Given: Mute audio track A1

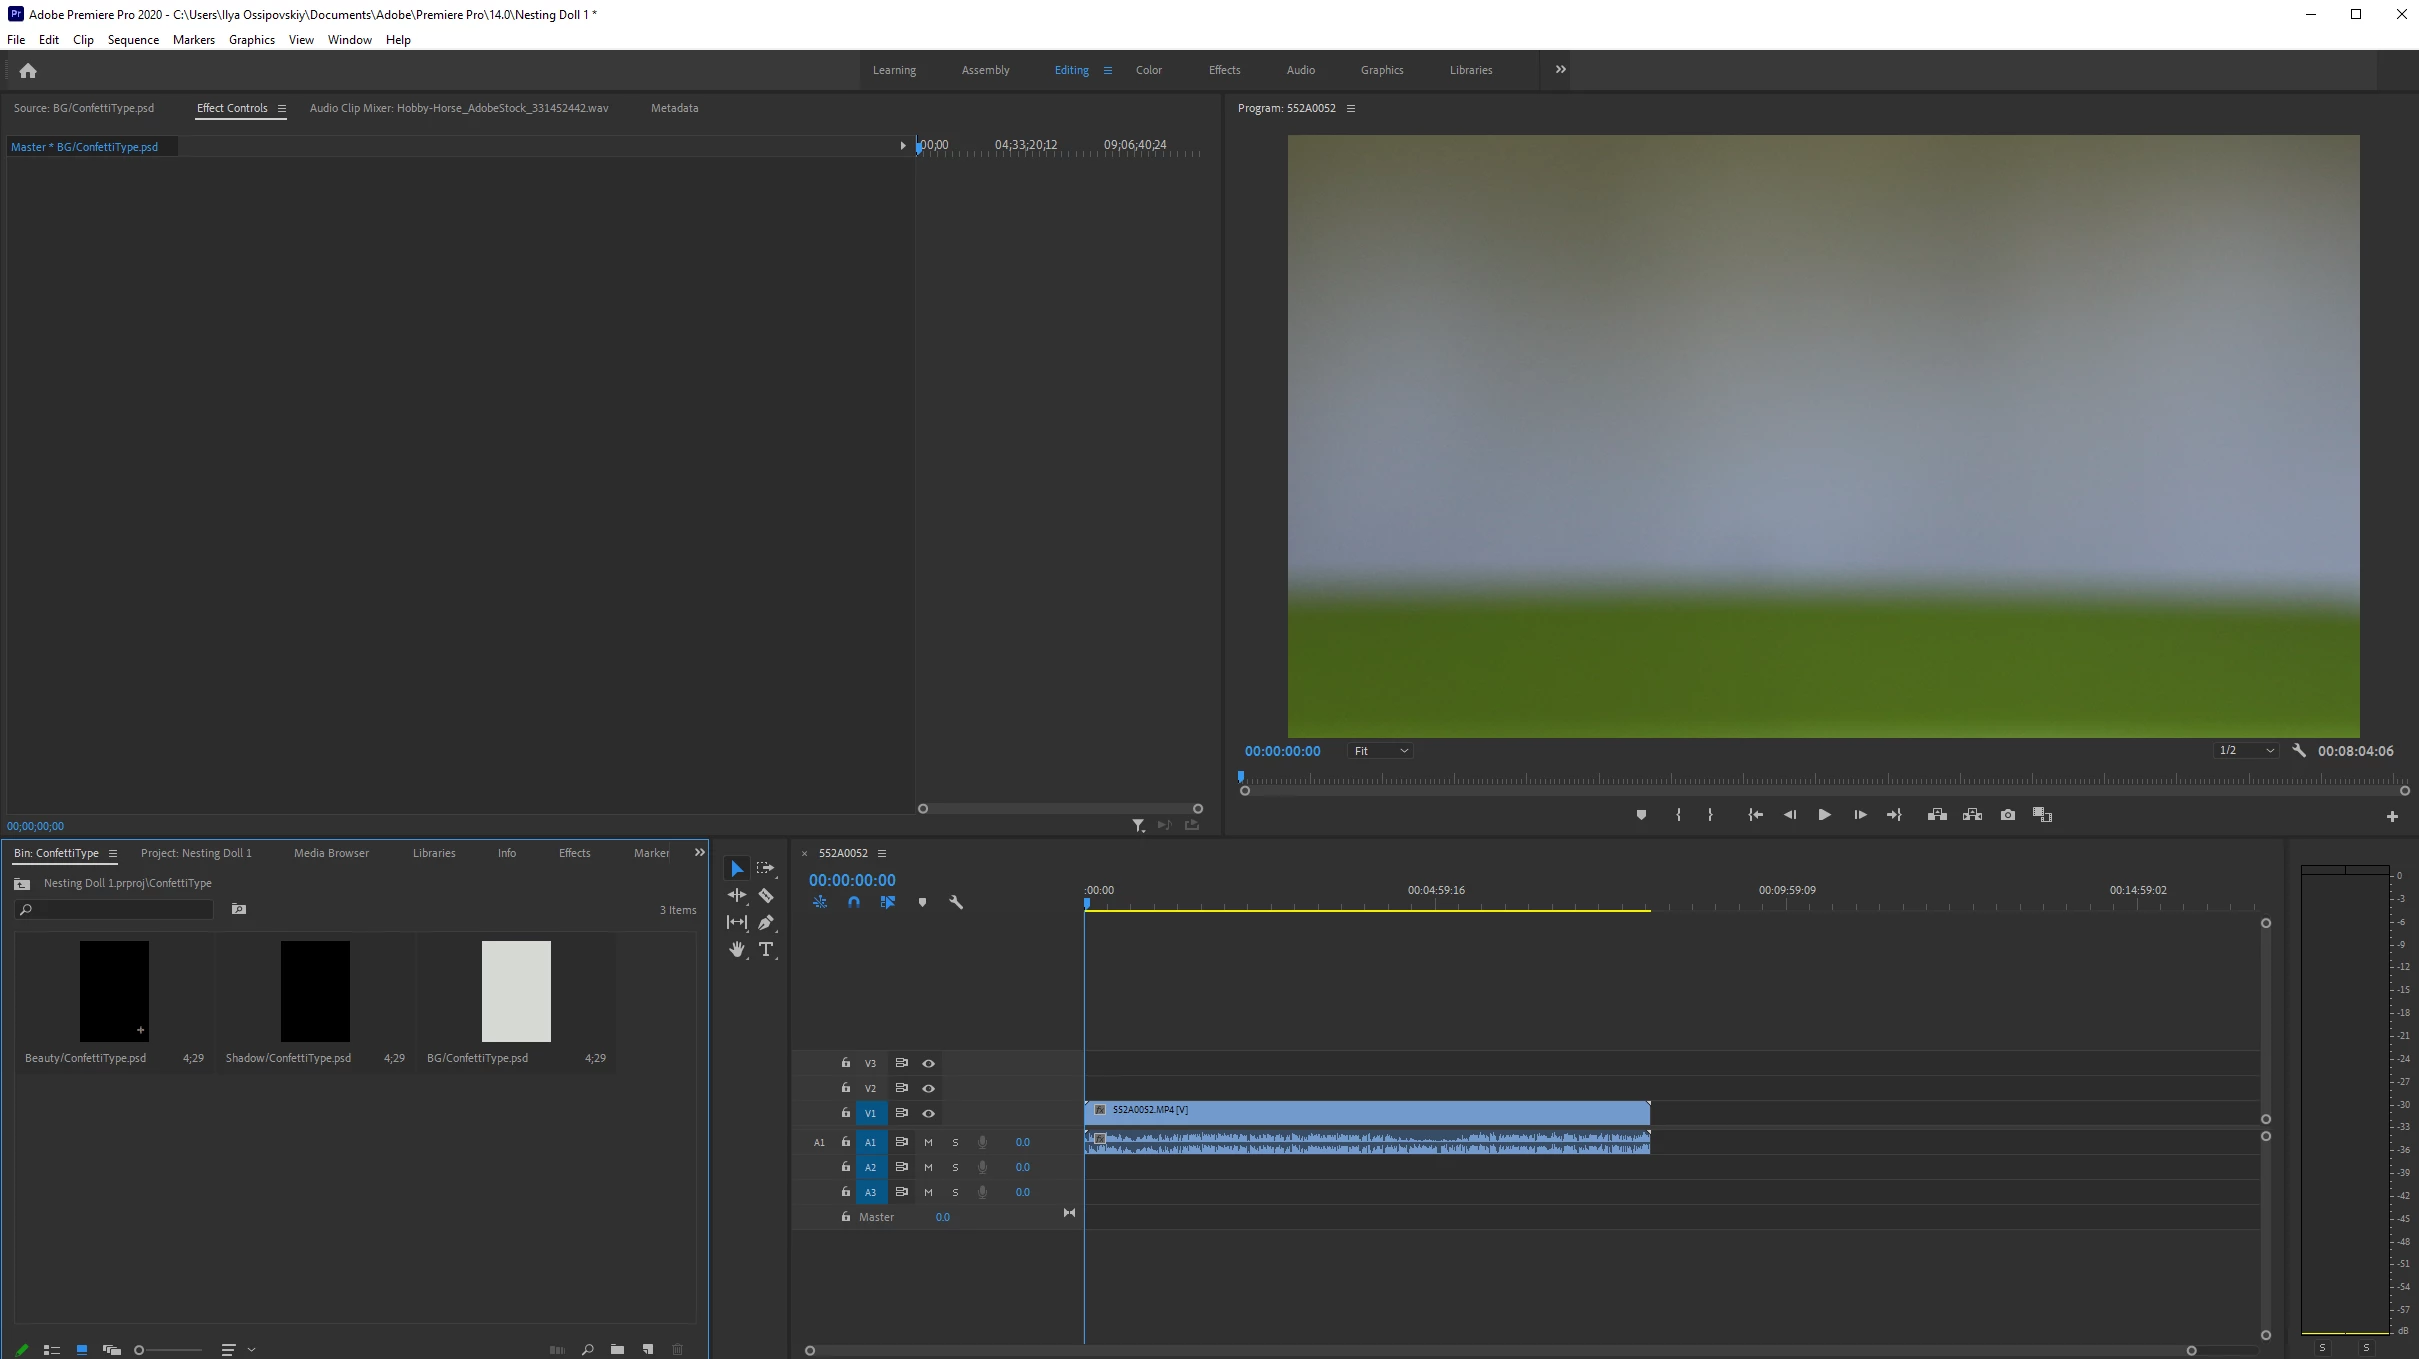Looking at the screenshot, I should [x=928, y=1142].
